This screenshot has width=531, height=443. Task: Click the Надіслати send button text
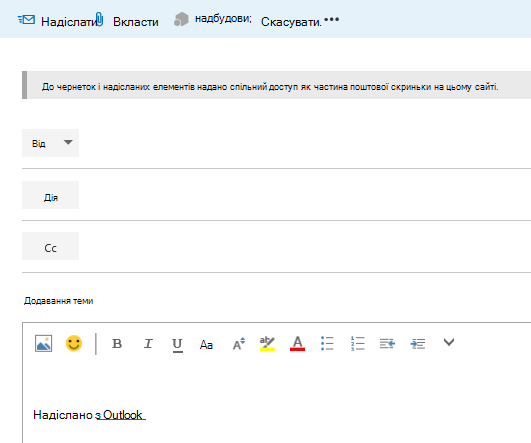coord(68,22)
